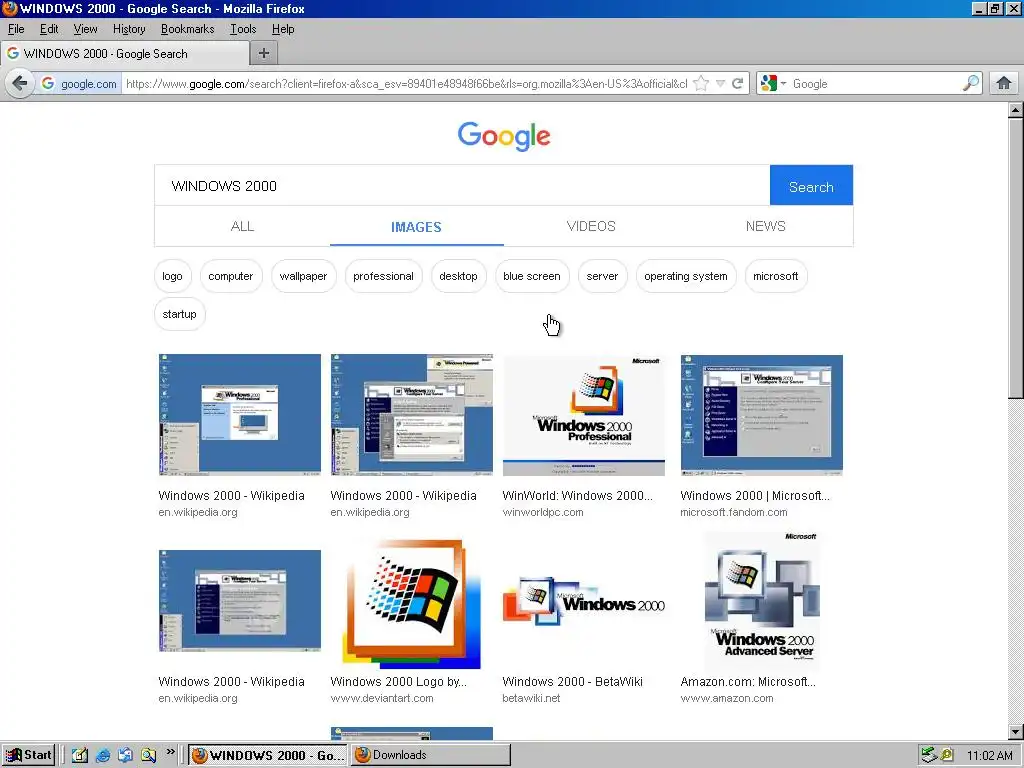Click the Windows 2000 Logo by... link

[x=398, y=682]
